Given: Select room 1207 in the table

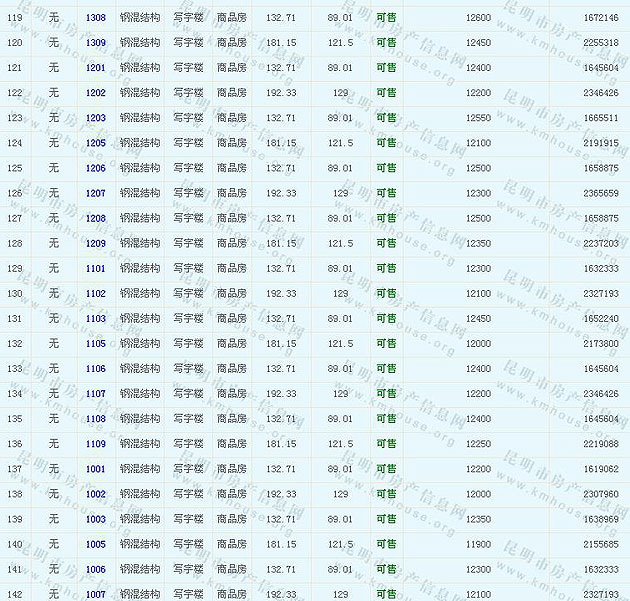Looking at the screenshot, I should point(96,193).
